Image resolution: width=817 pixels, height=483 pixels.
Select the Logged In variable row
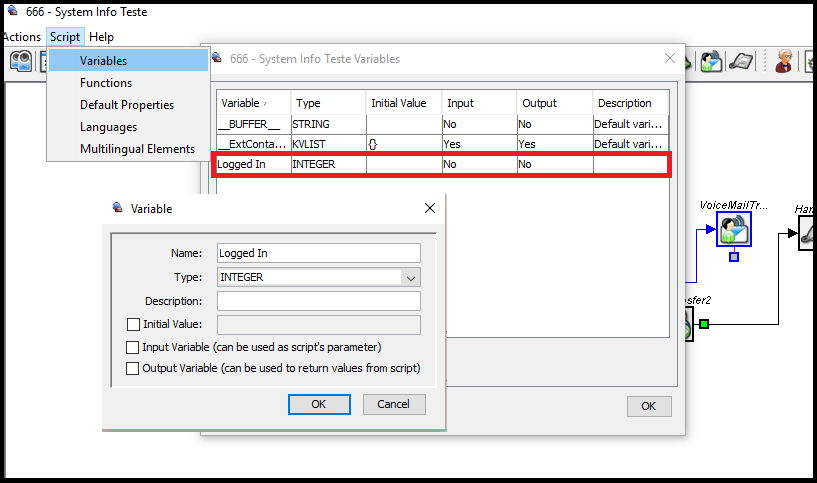pos(442,164)
